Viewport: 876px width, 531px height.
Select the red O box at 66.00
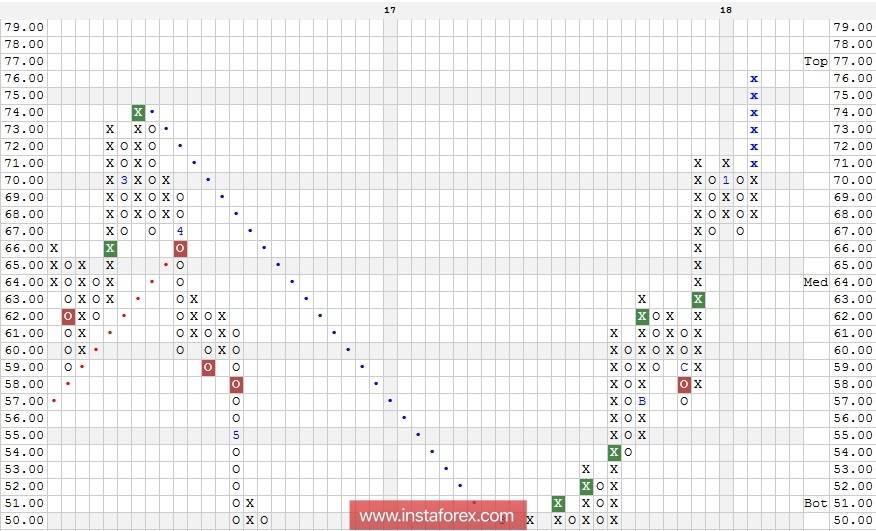pyautogui.click(x=180, y=248)
